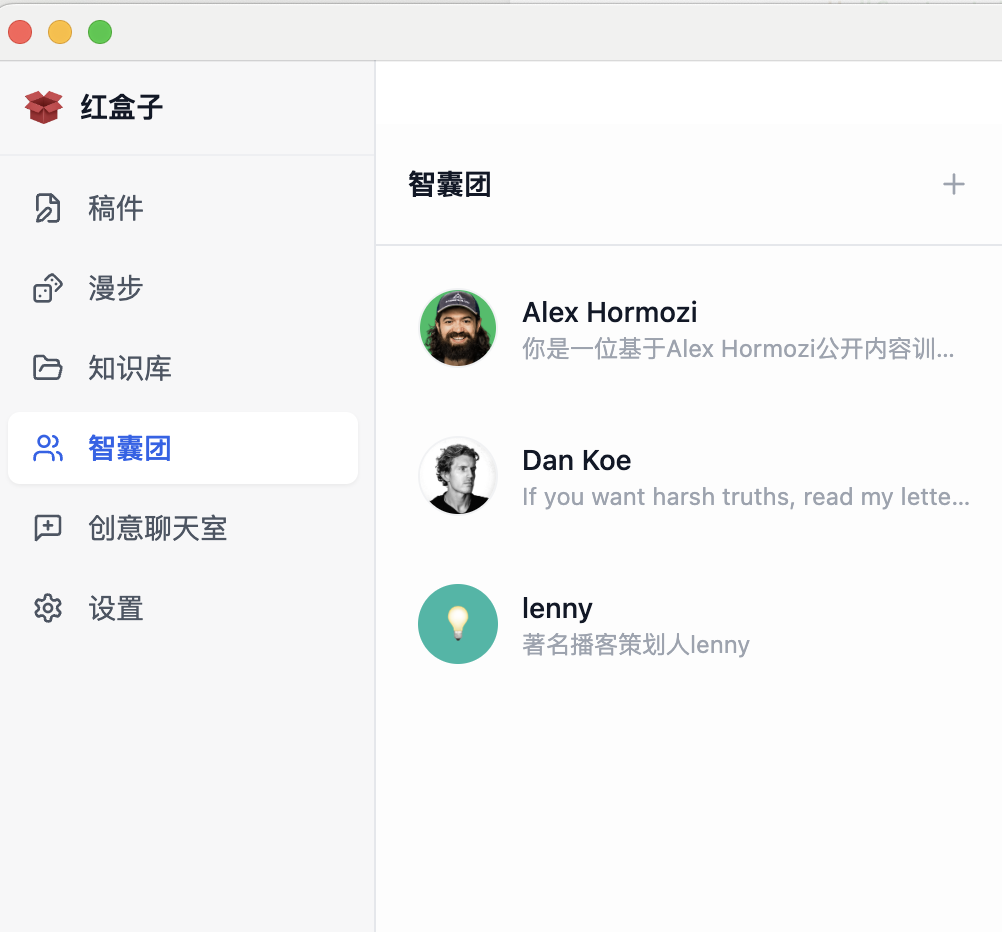
Task: Click the 设置 gear icon
Action: 48,608
